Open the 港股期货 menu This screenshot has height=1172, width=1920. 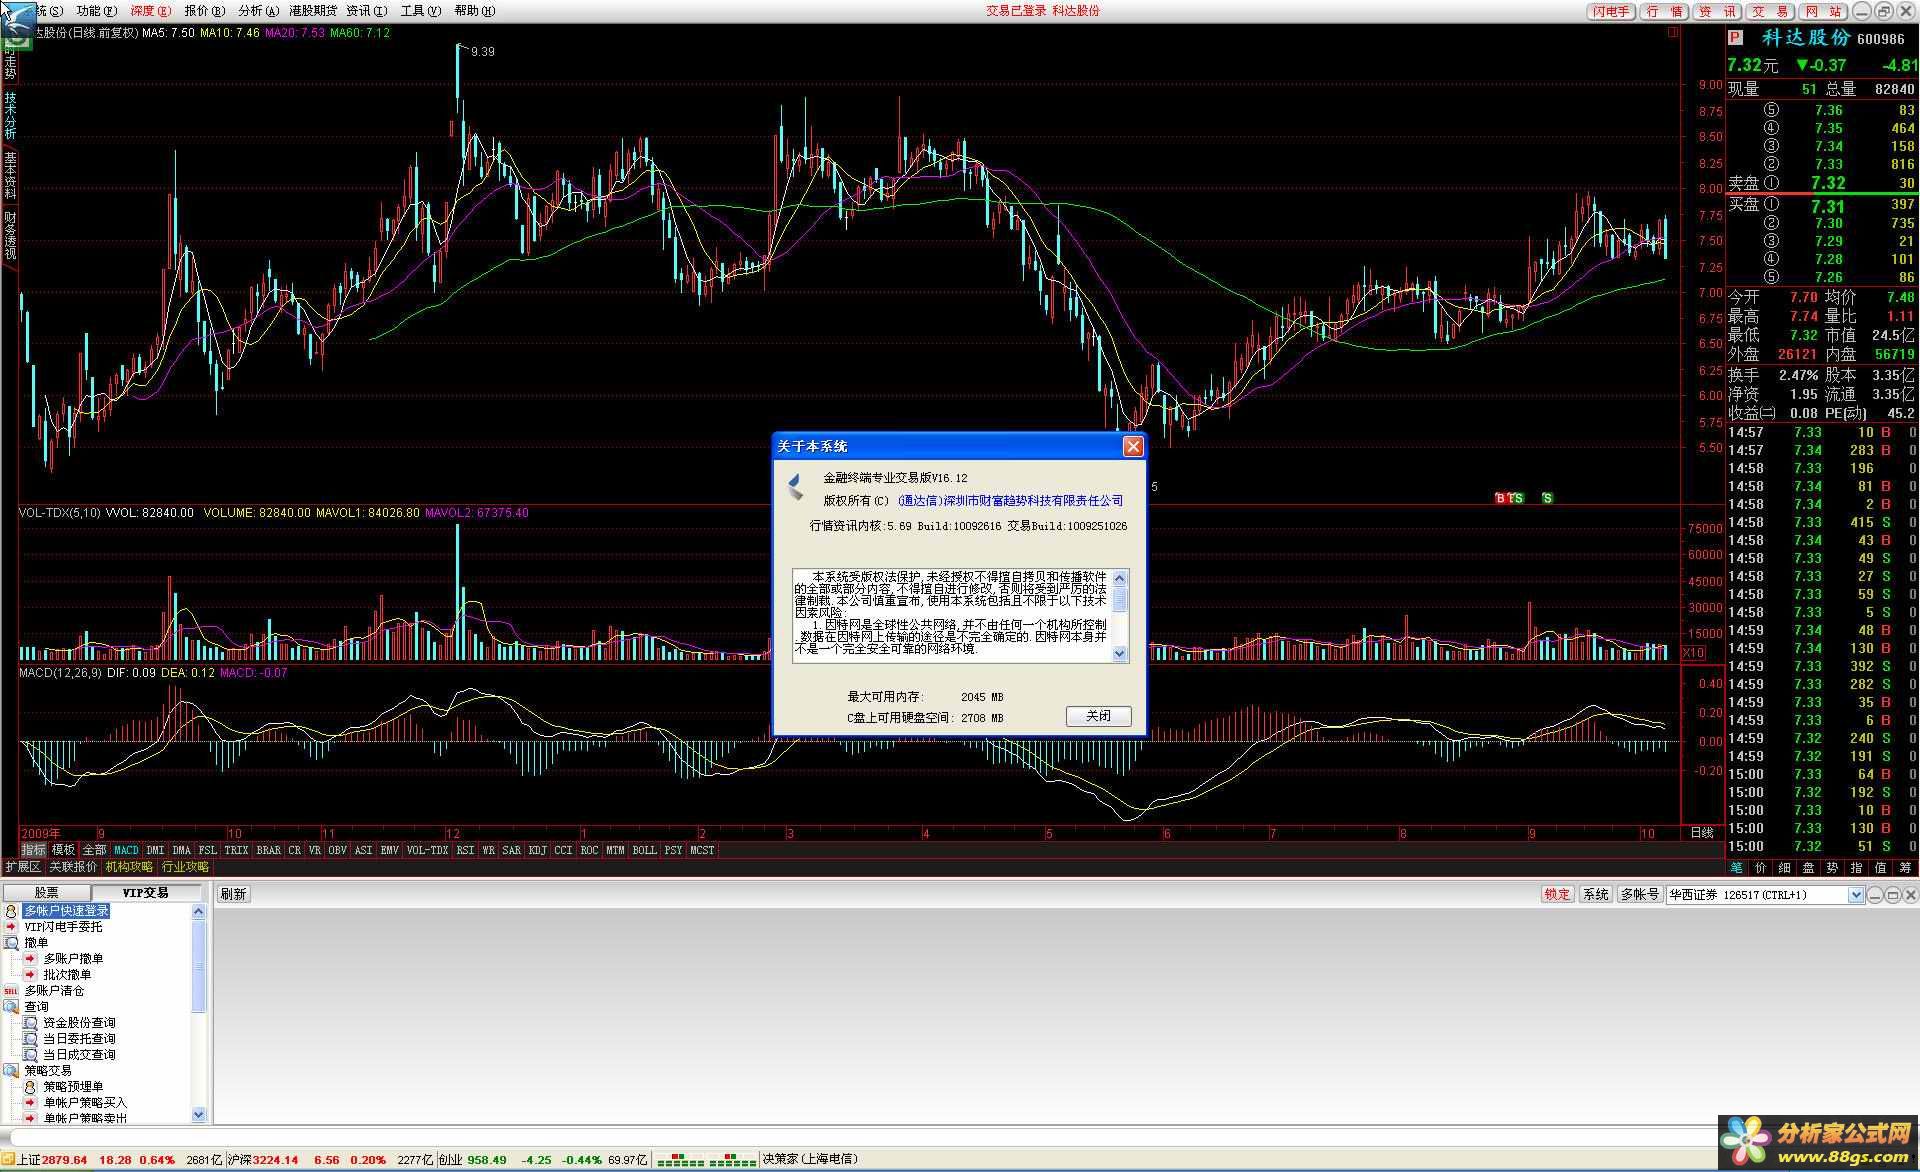pos(313,11)
